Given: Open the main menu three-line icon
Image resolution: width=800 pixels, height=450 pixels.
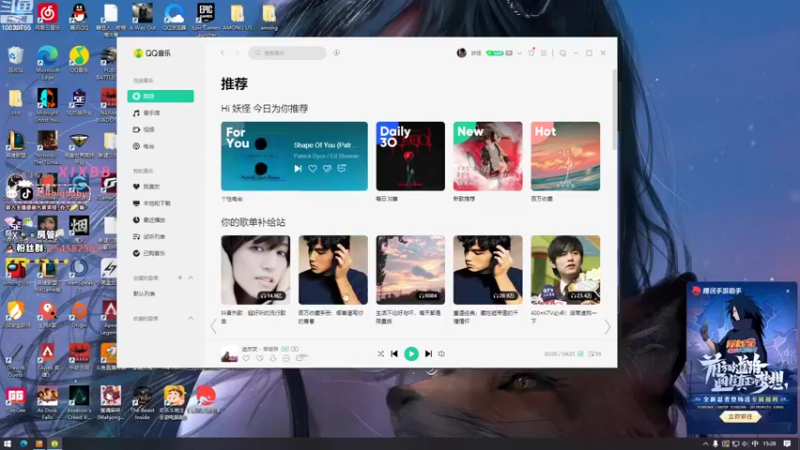Looking at the screenshot, I should (544, 53).
